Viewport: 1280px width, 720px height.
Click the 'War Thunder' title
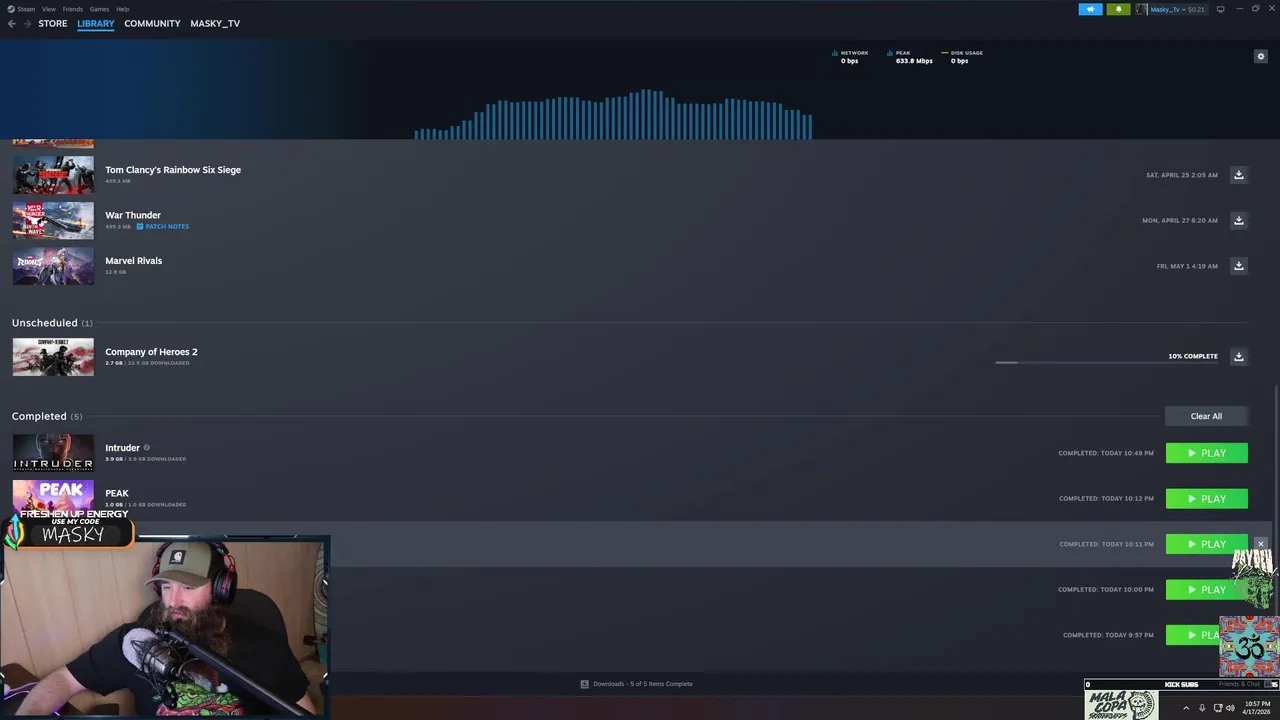(x=133, y=215)
